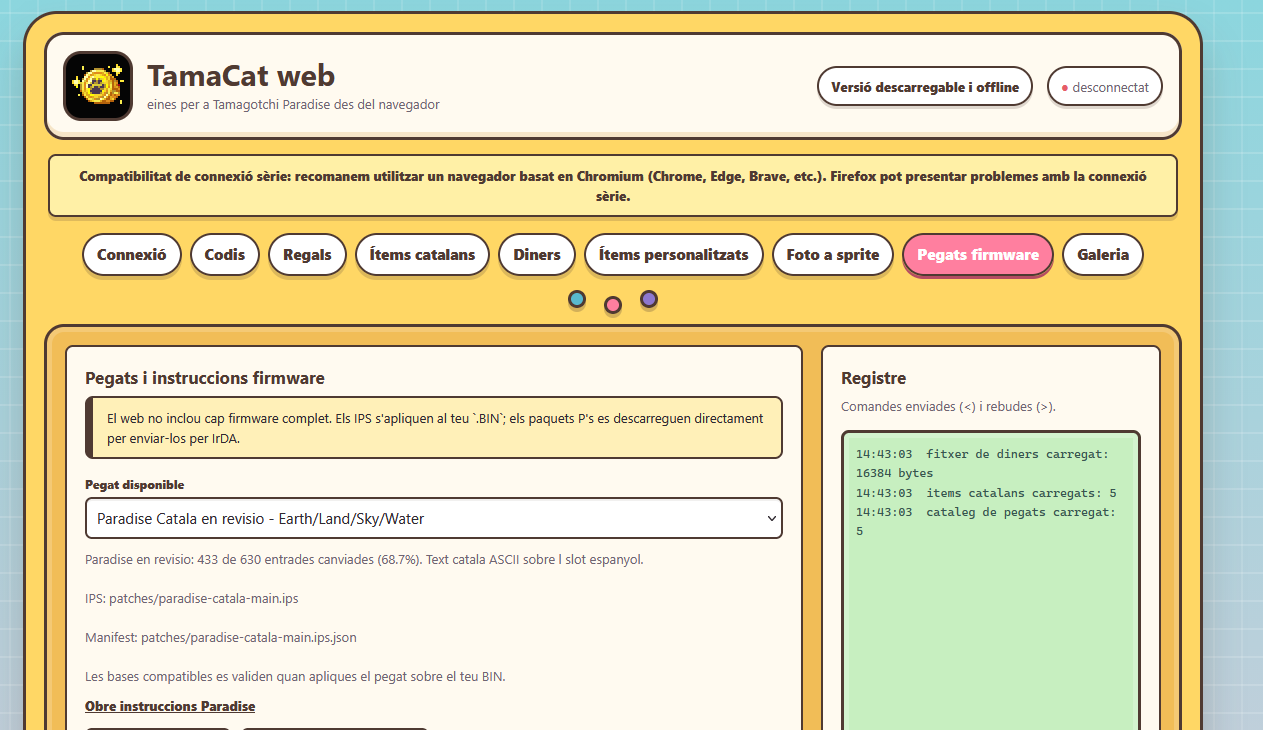Screen dimensions: 1263x730
Task: Click 'Comandes enviades (<) i rebudes (>)' text
Action: [948, 407]
